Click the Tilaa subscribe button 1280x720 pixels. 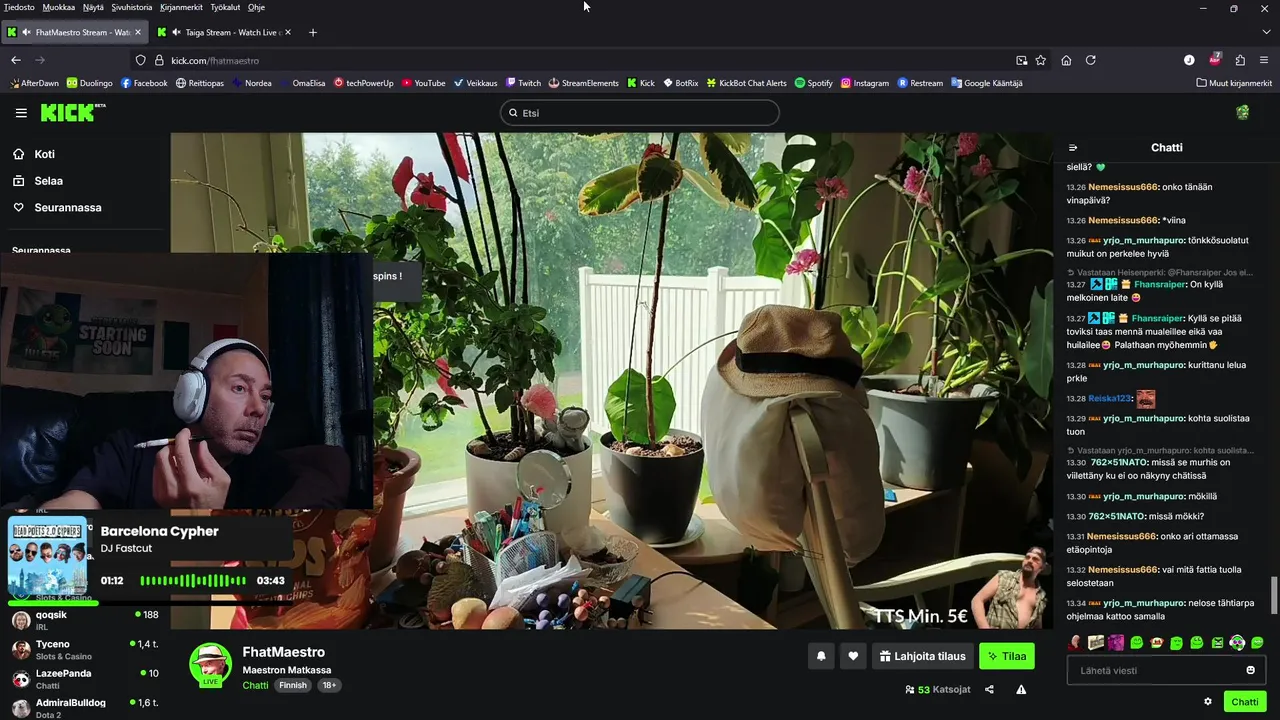point(1007,656)
